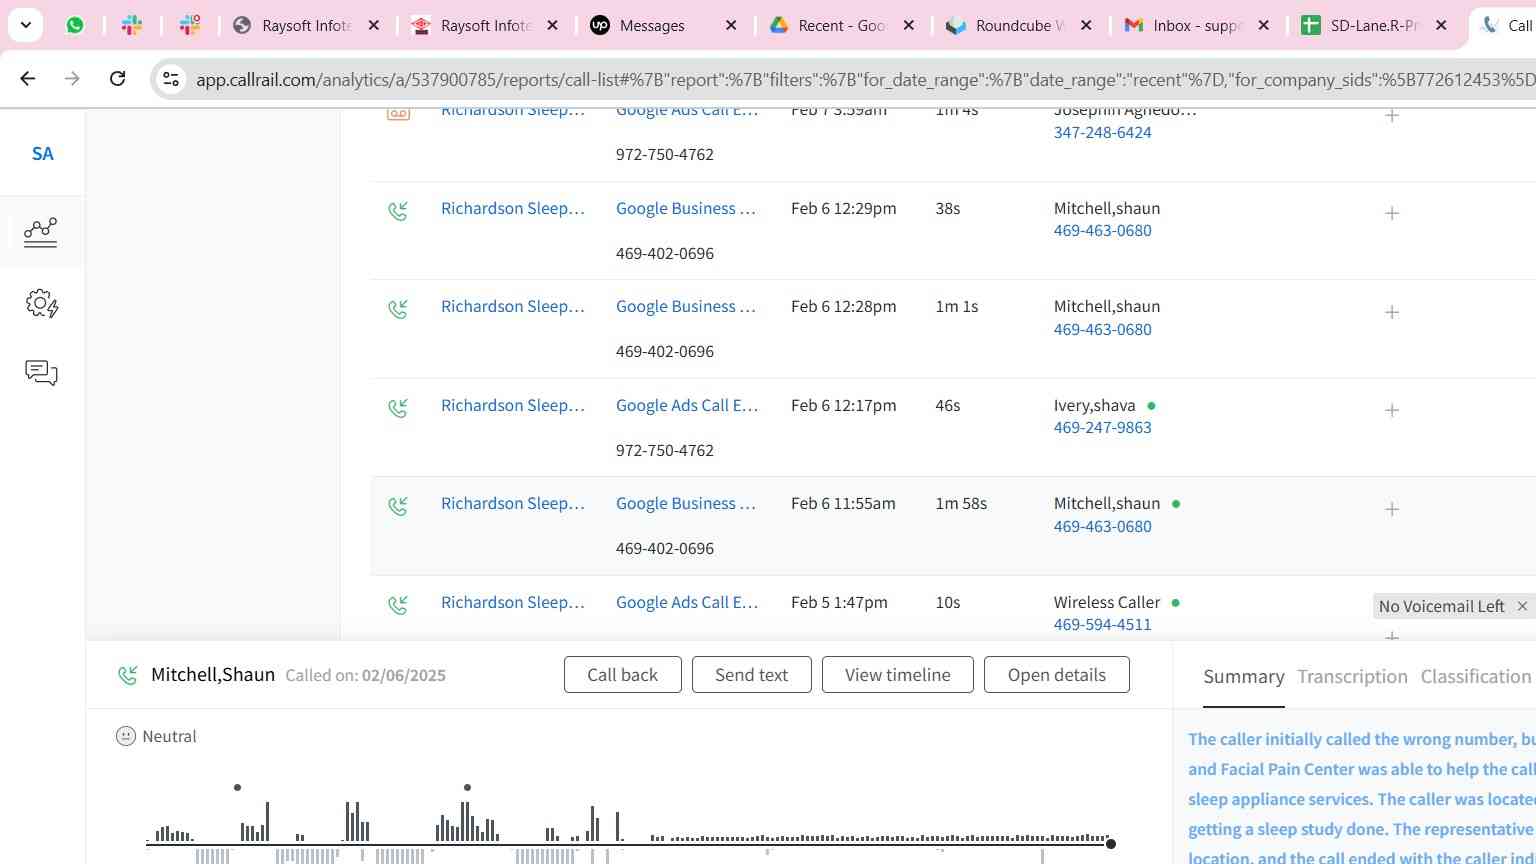Image resolution: width=1536 pixels, height=864 pixels.
Task: Switch to the Roundcube Webmail tab
Action: coord(1020,25)
